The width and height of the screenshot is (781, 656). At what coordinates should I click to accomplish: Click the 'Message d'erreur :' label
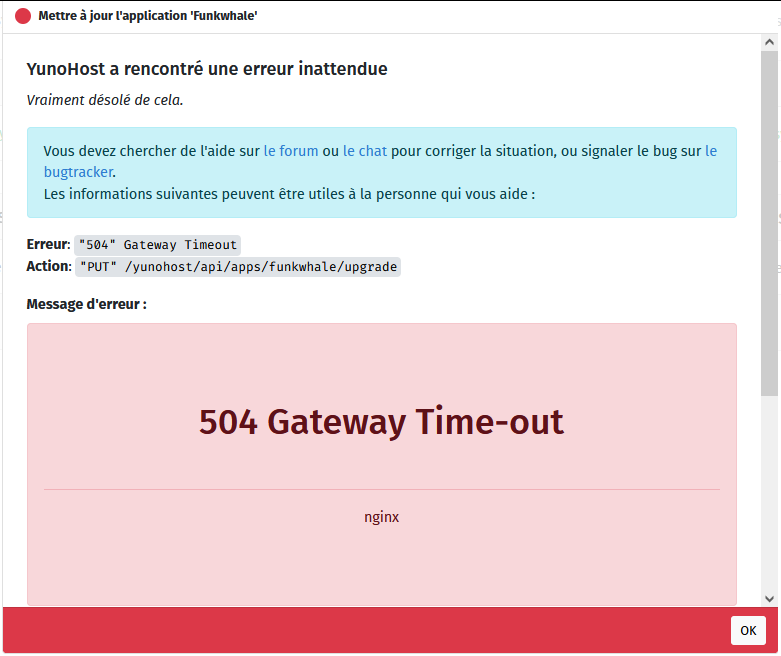tap(87, 304)
